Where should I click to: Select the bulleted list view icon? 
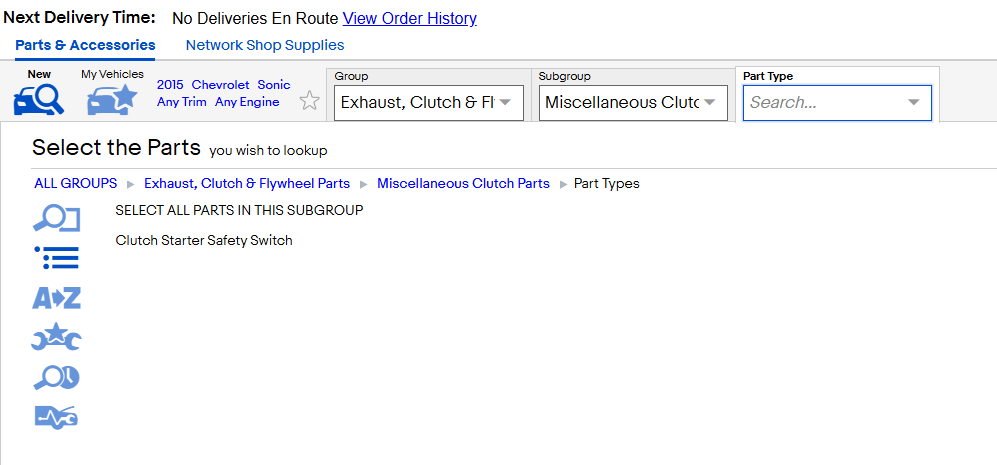pyautogui.click(x=57, y=258)
